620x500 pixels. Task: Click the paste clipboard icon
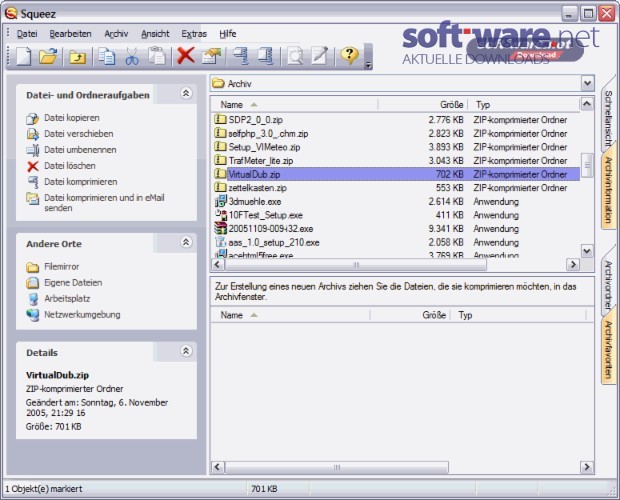[x=157, y=56]
